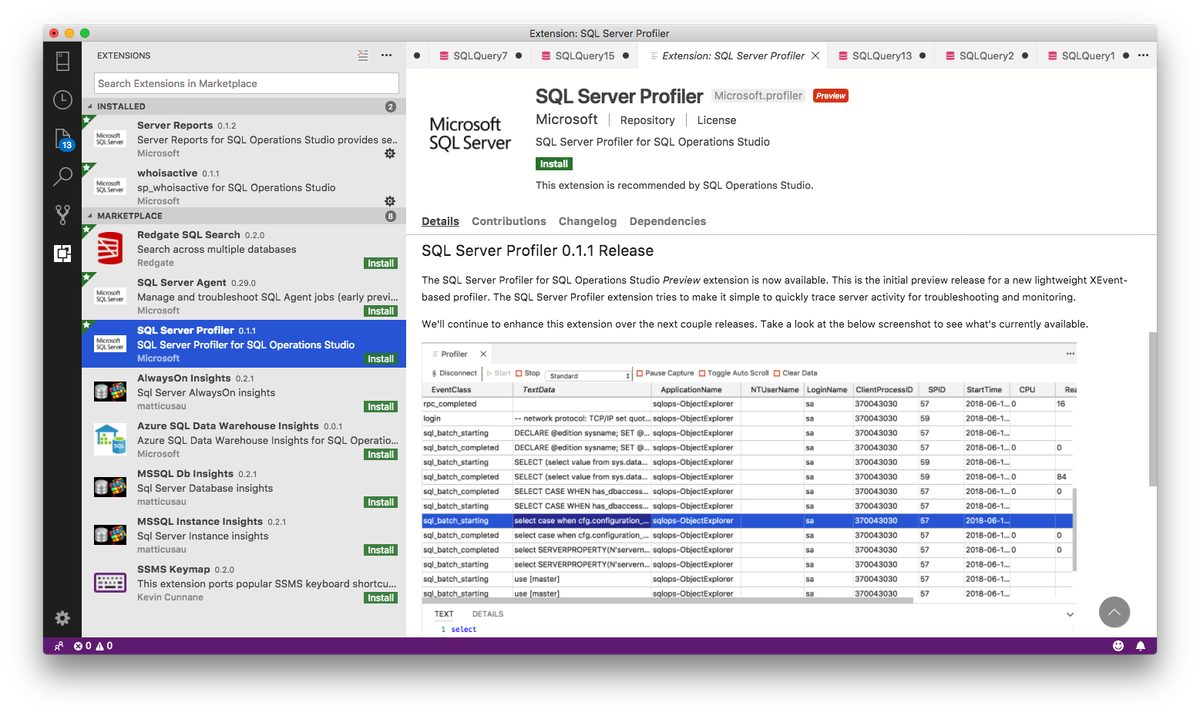Open whoisactive manage gear
The width and height of the screenshot is (1200, 716).
coord(390,201)
